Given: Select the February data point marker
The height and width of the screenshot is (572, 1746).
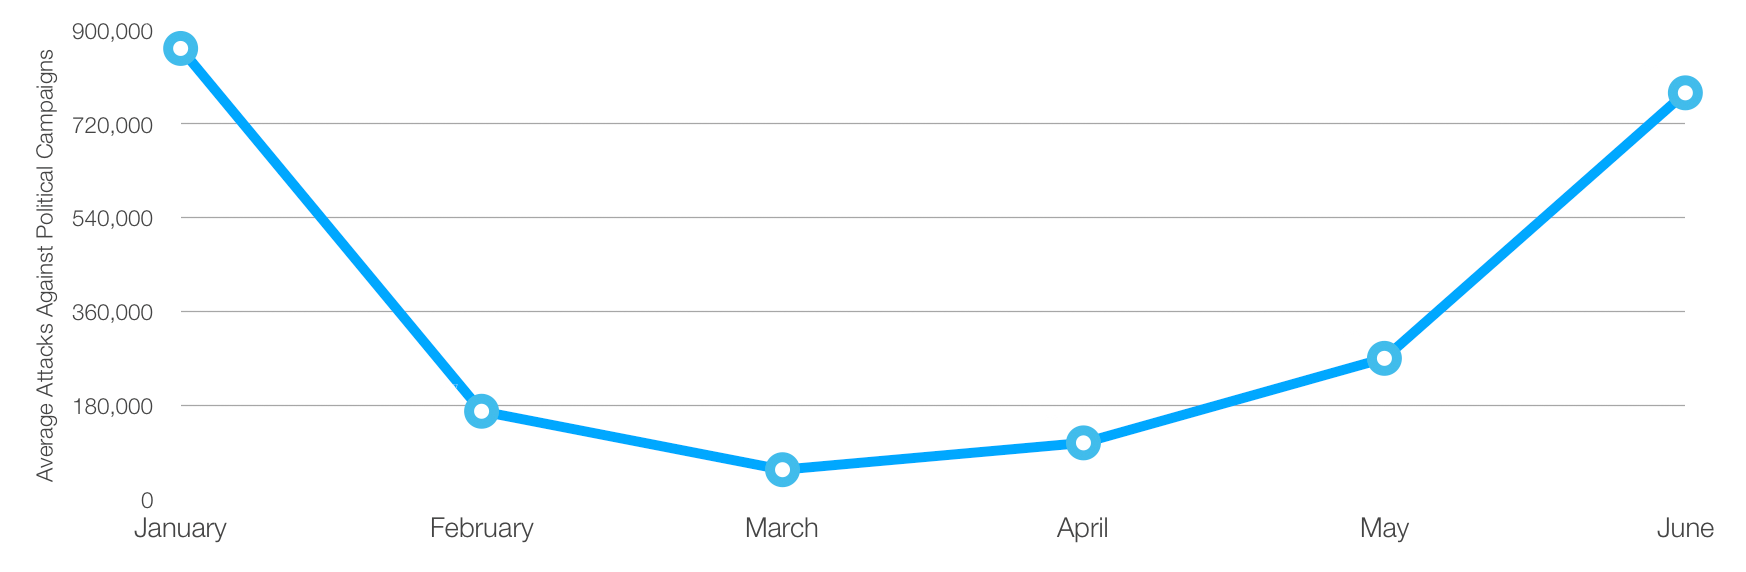Looking at the screenshot, I should (x=481, y=411).
